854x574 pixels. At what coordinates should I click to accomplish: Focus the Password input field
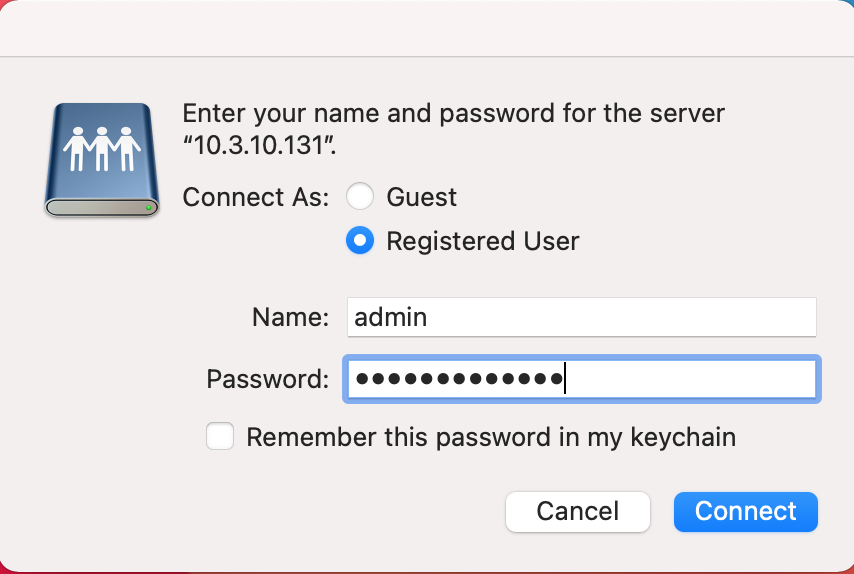coord(582,378)
